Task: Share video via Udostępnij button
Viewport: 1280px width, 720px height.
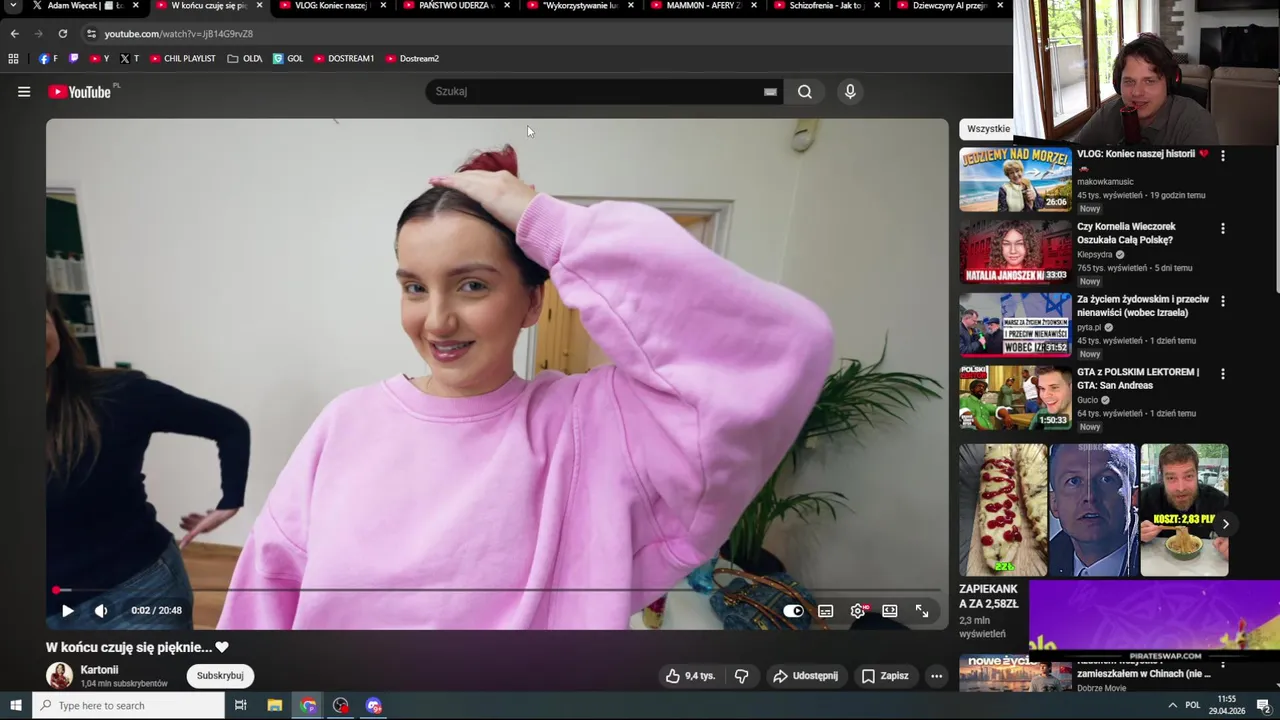Action: tap(805, 676)
